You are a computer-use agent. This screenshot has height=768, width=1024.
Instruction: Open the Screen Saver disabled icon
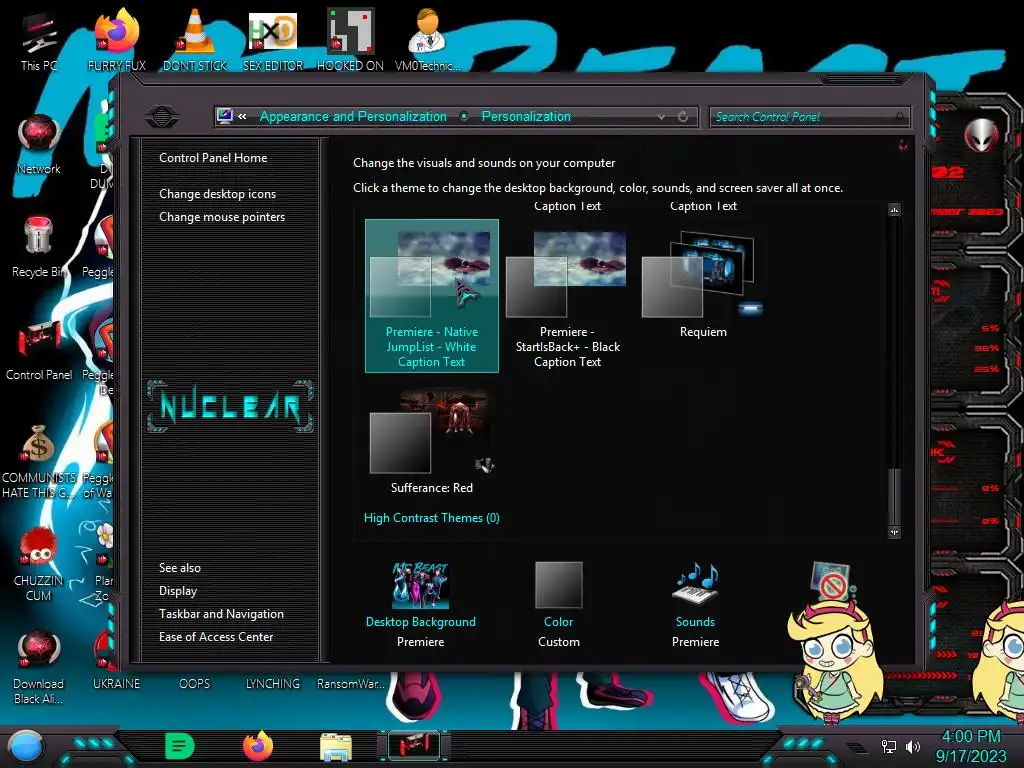(x=831, y=582)
